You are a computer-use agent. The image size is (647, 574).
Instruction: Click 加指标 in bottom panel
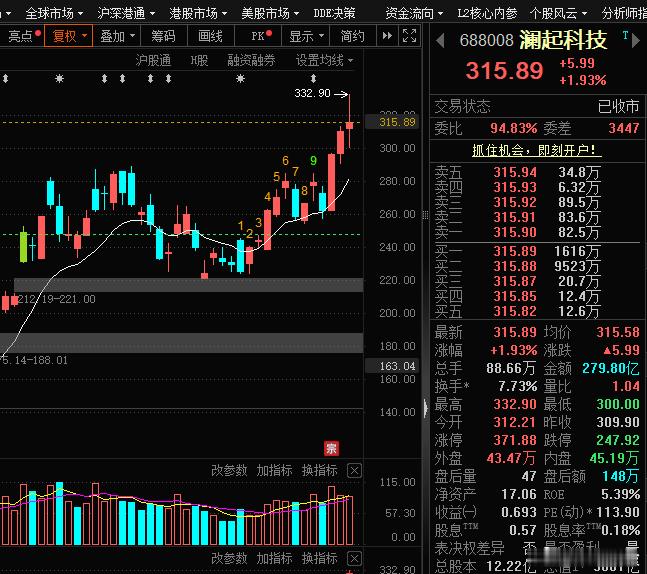[x=274, y=558]
